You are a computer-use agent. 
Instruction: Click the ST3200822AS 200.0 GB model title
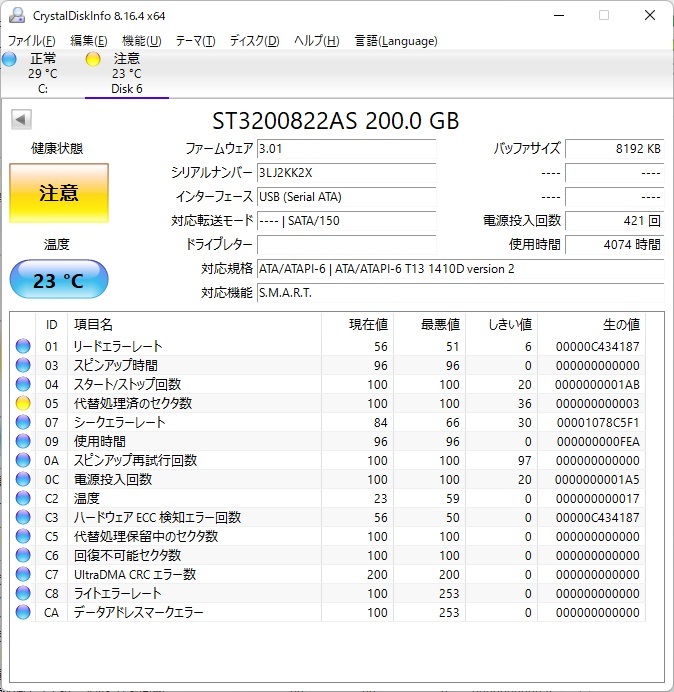(335, 120)
